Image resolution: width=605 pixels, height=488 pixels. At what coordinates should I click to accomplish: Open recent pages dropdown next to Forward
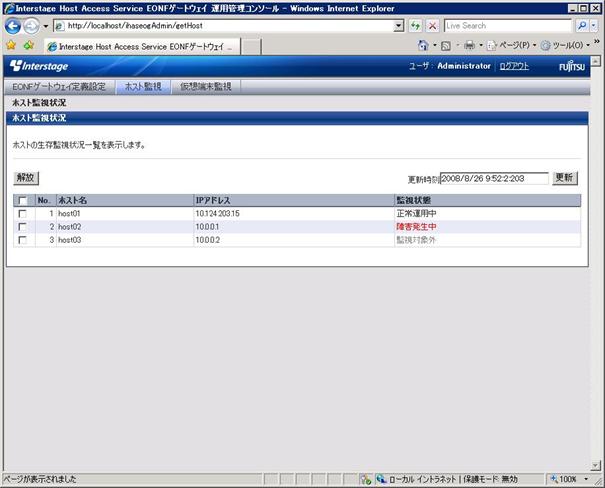tap(46, 26)
